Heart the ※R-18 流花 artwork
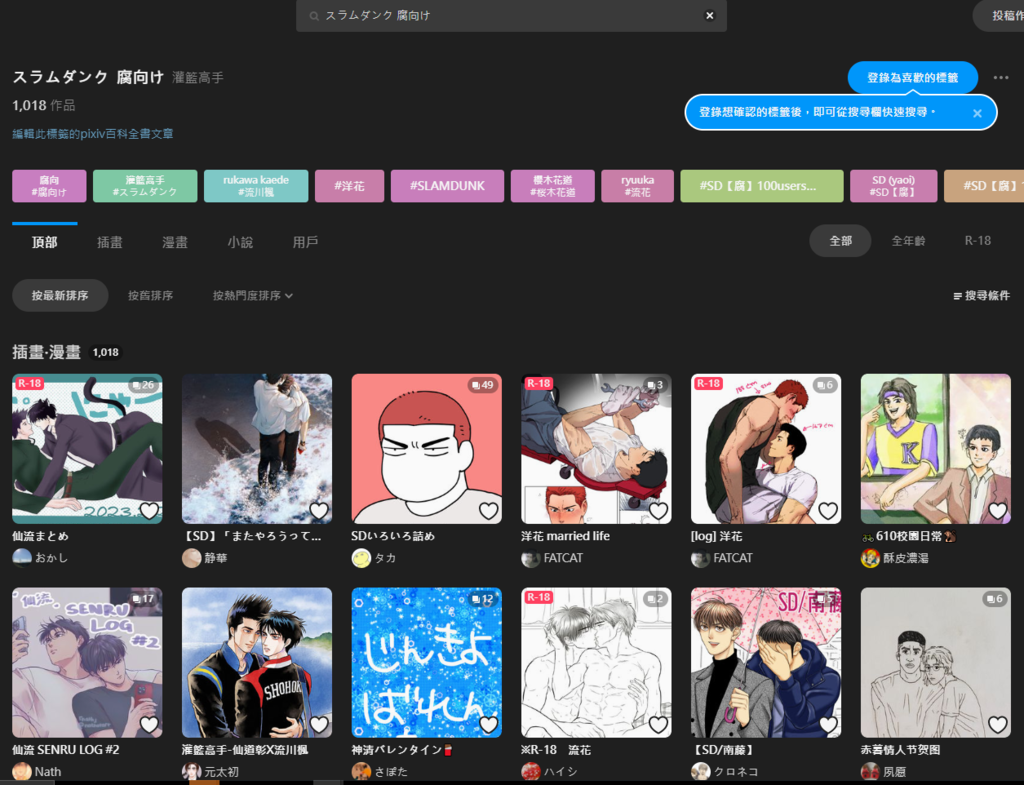Image resolution: width=1024 pixels, height=785 pixels. [658, 724]
